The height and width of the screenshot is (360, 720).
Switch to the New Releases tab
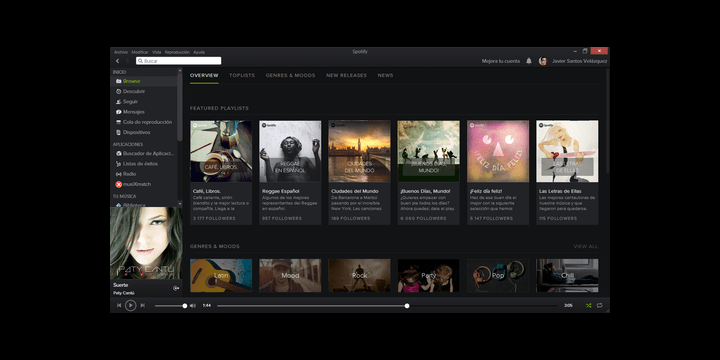coord(346,75)
